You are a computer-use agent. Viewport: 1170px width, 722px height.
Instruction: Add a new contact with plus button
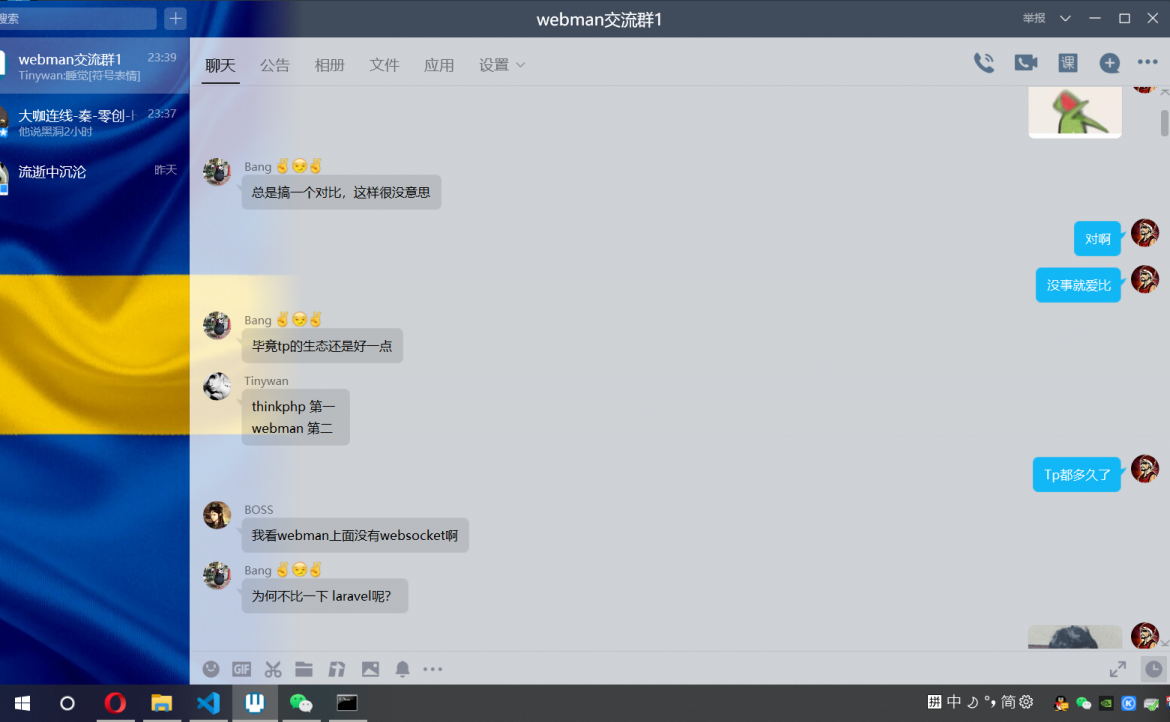coord(175,19)
